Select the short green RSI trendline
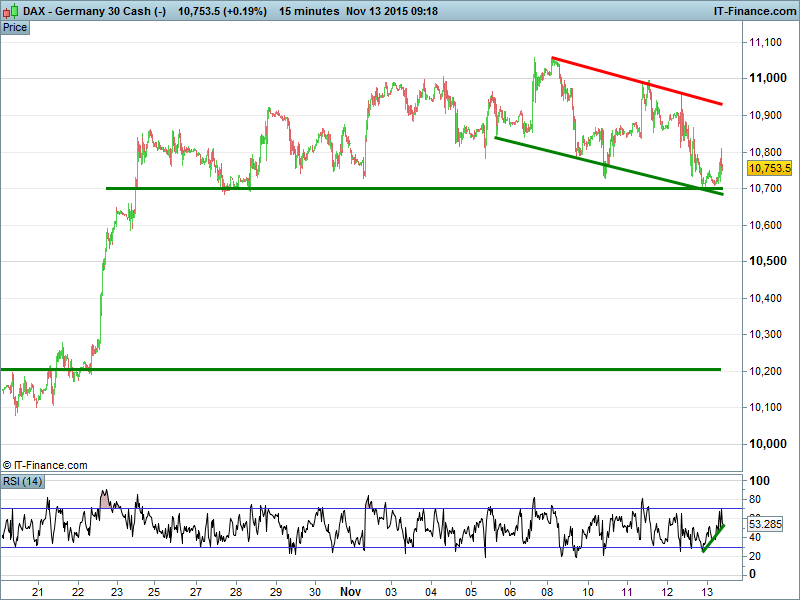 713,539
